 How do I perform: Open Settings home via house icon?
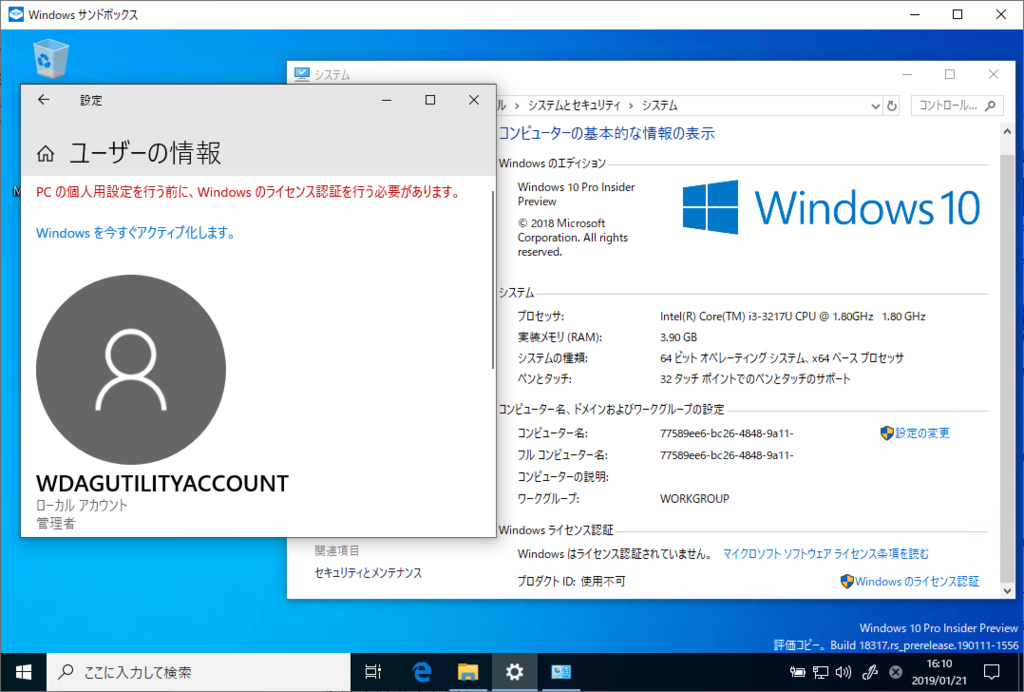[x=45, y=154]
